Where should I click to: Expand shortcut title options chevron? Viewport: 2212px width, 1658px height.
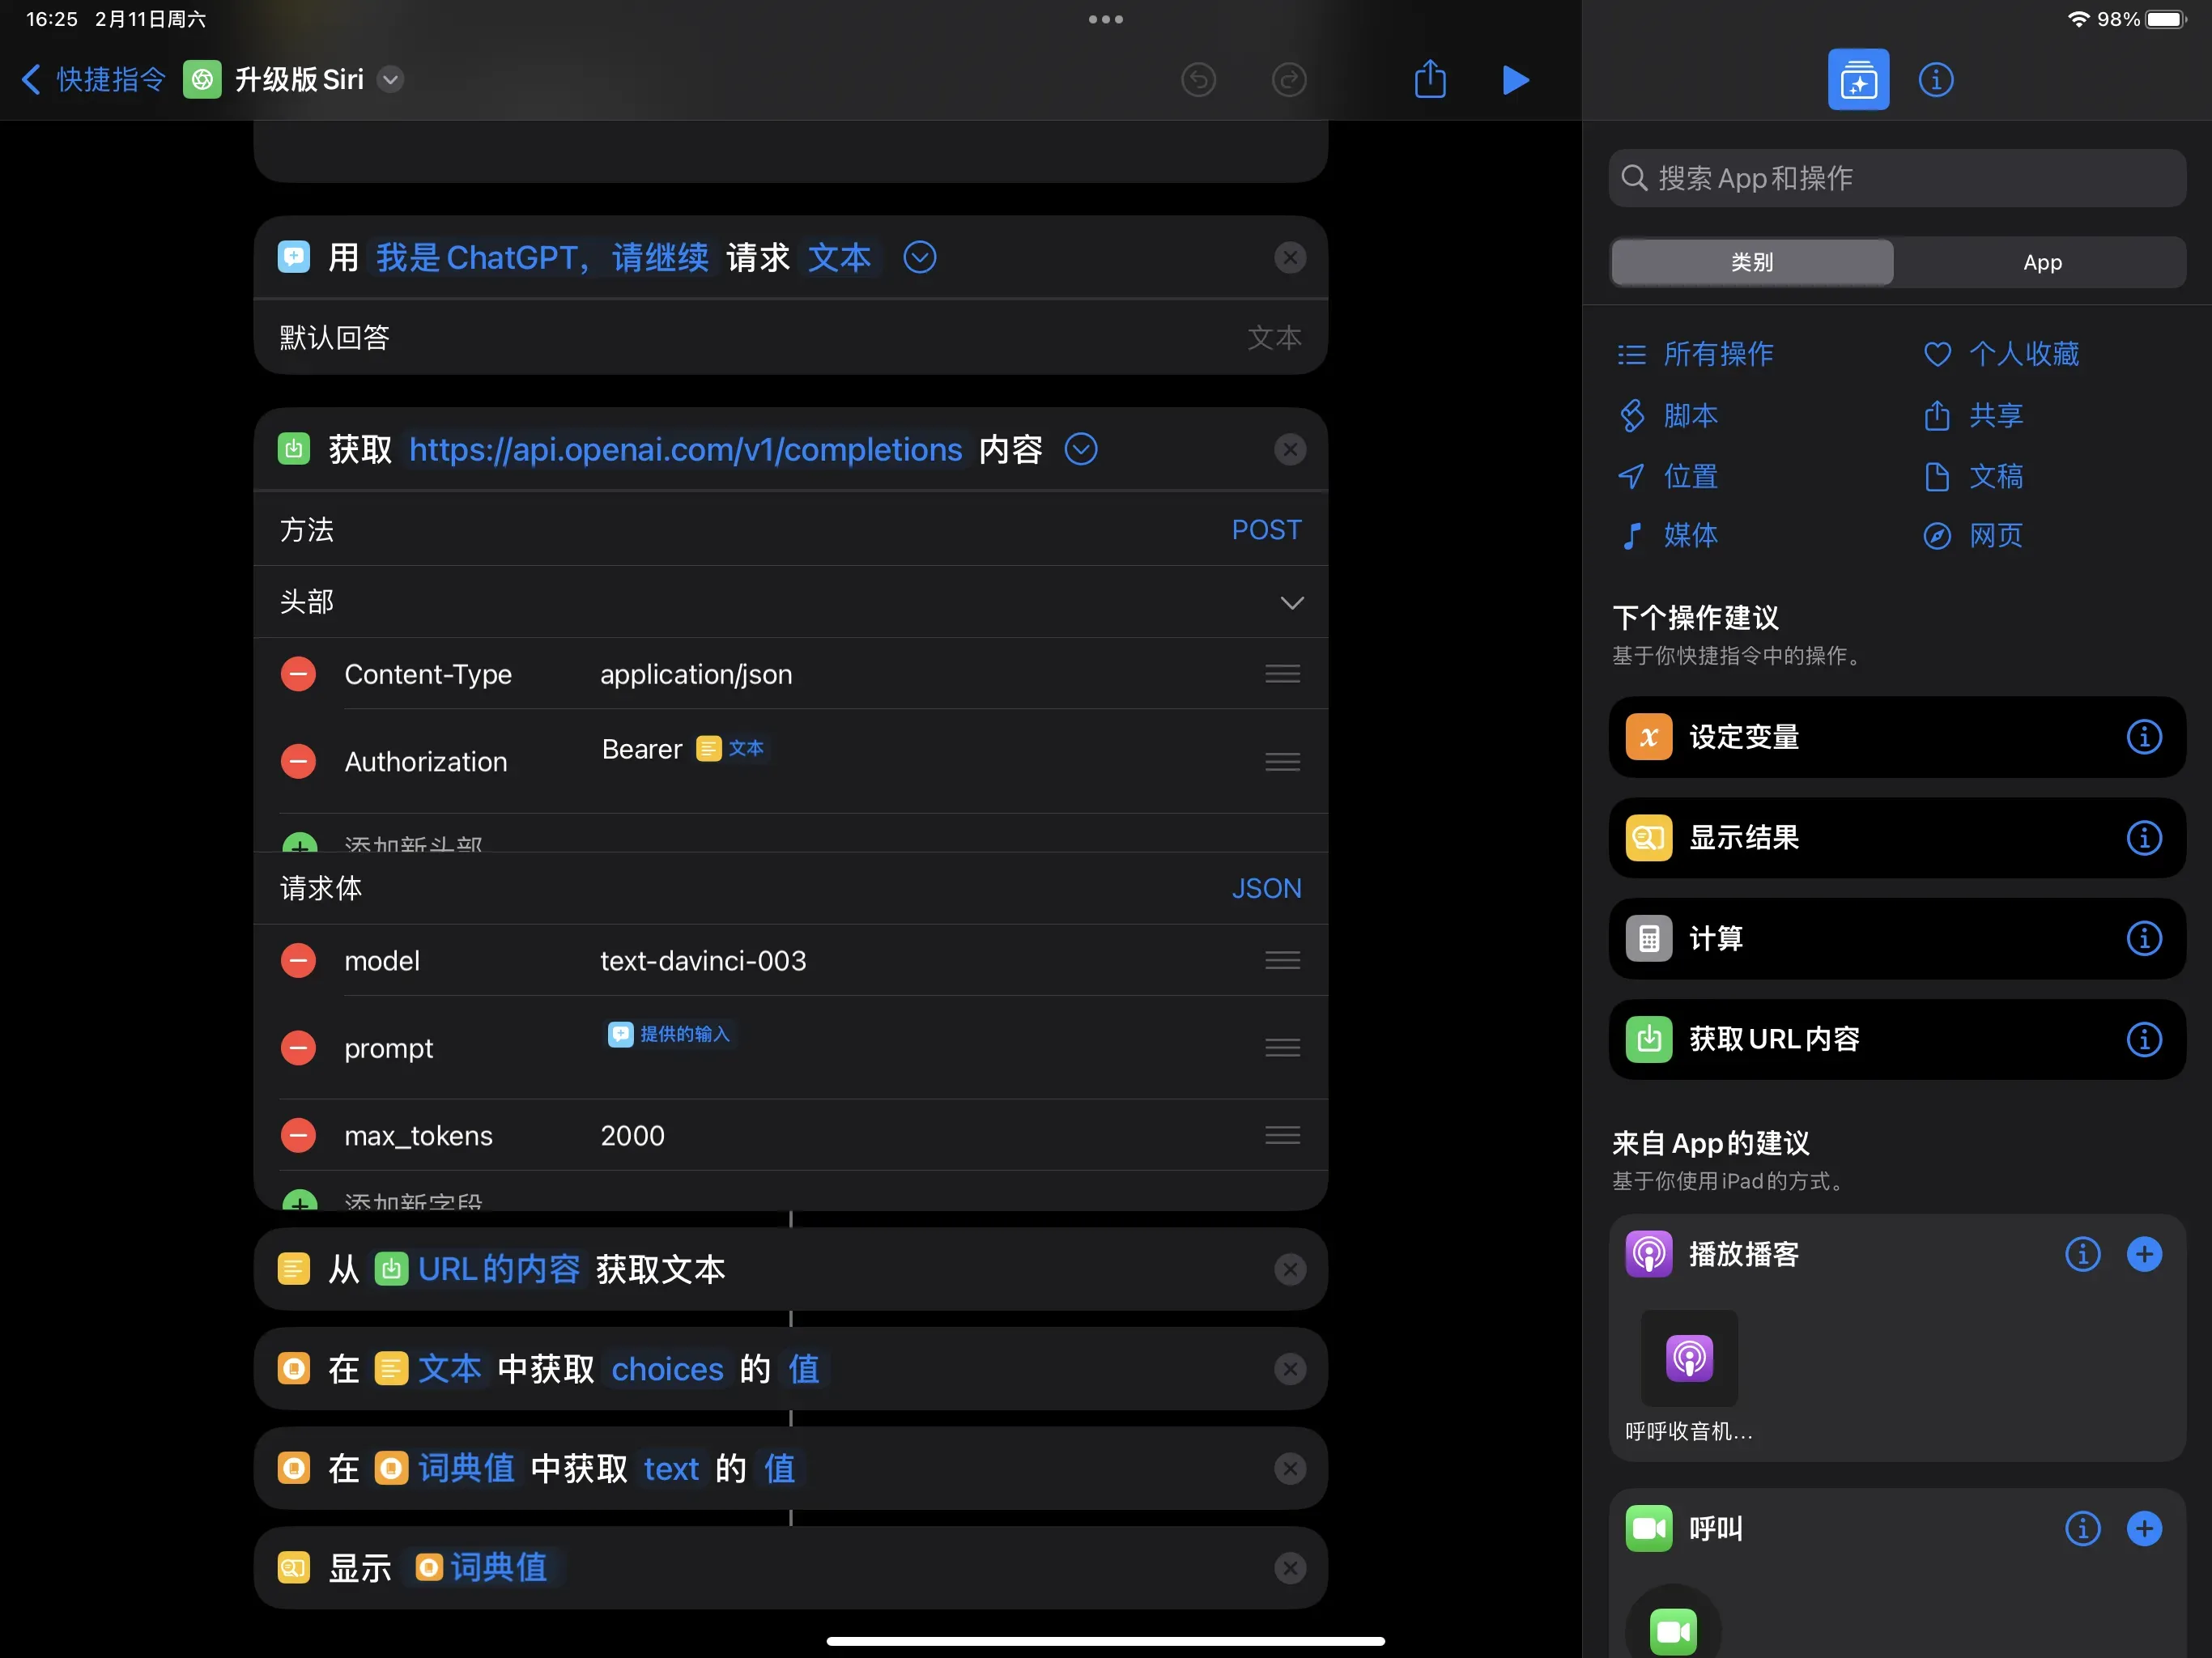point(391,79)
